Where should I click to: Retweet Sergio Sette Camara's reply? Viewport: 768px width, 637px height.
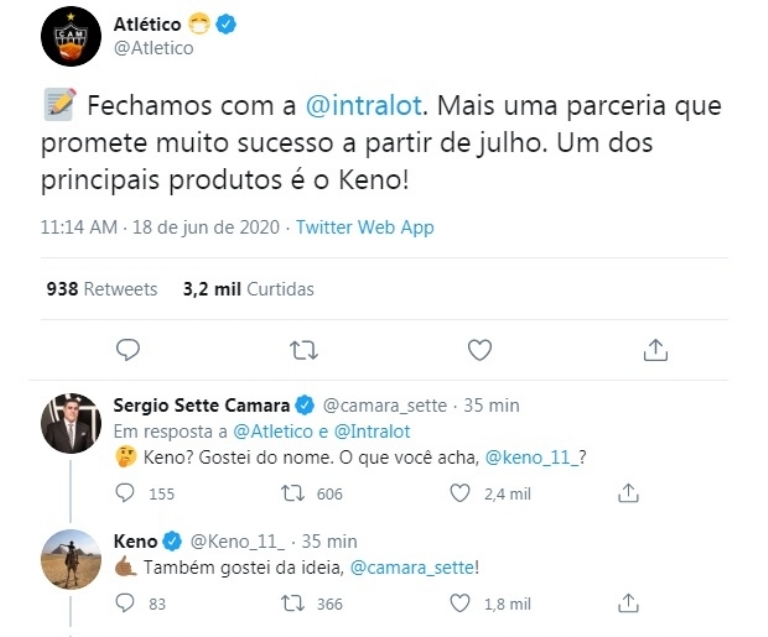293,493
